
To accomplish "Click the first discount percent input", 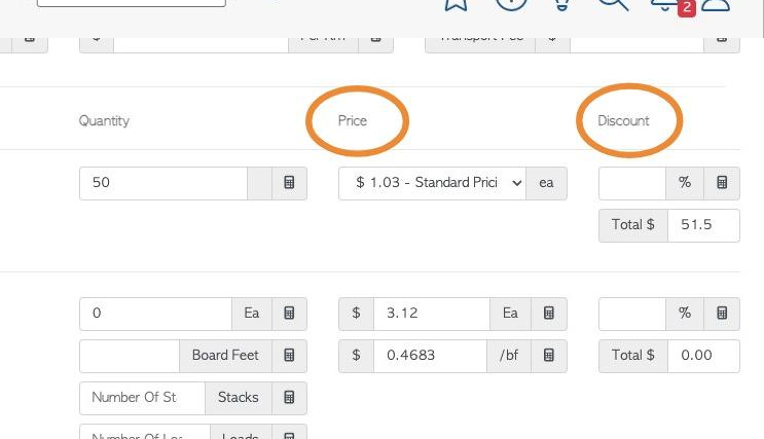I will 632,183.
